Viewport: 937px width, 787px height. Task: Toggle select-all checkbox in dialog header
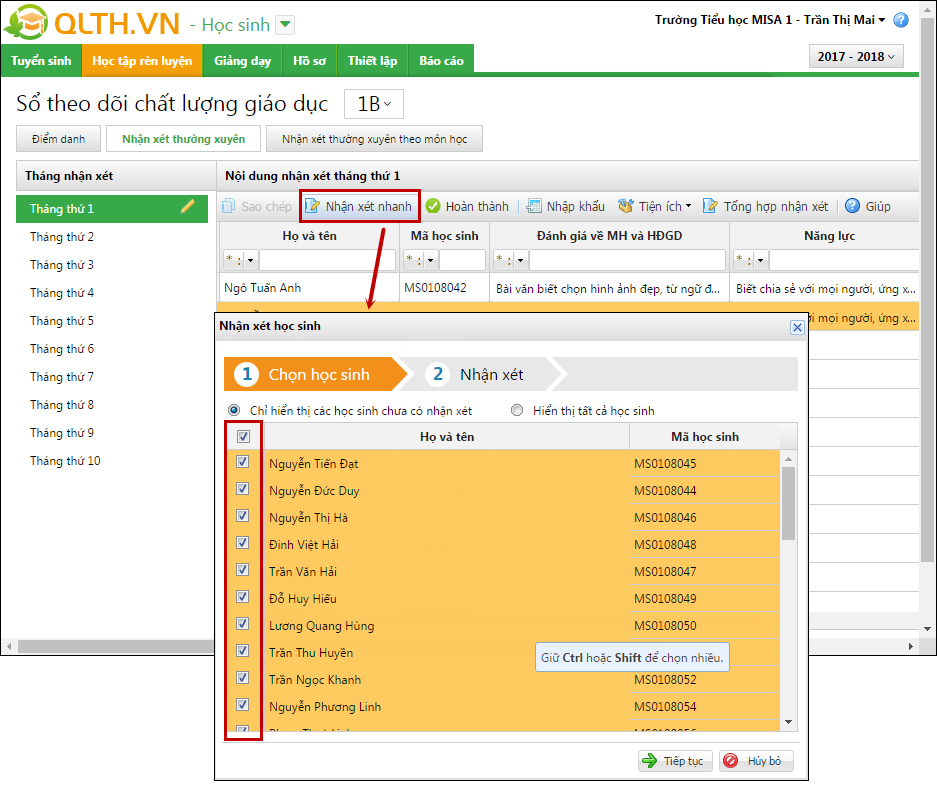tap(243, 437)
